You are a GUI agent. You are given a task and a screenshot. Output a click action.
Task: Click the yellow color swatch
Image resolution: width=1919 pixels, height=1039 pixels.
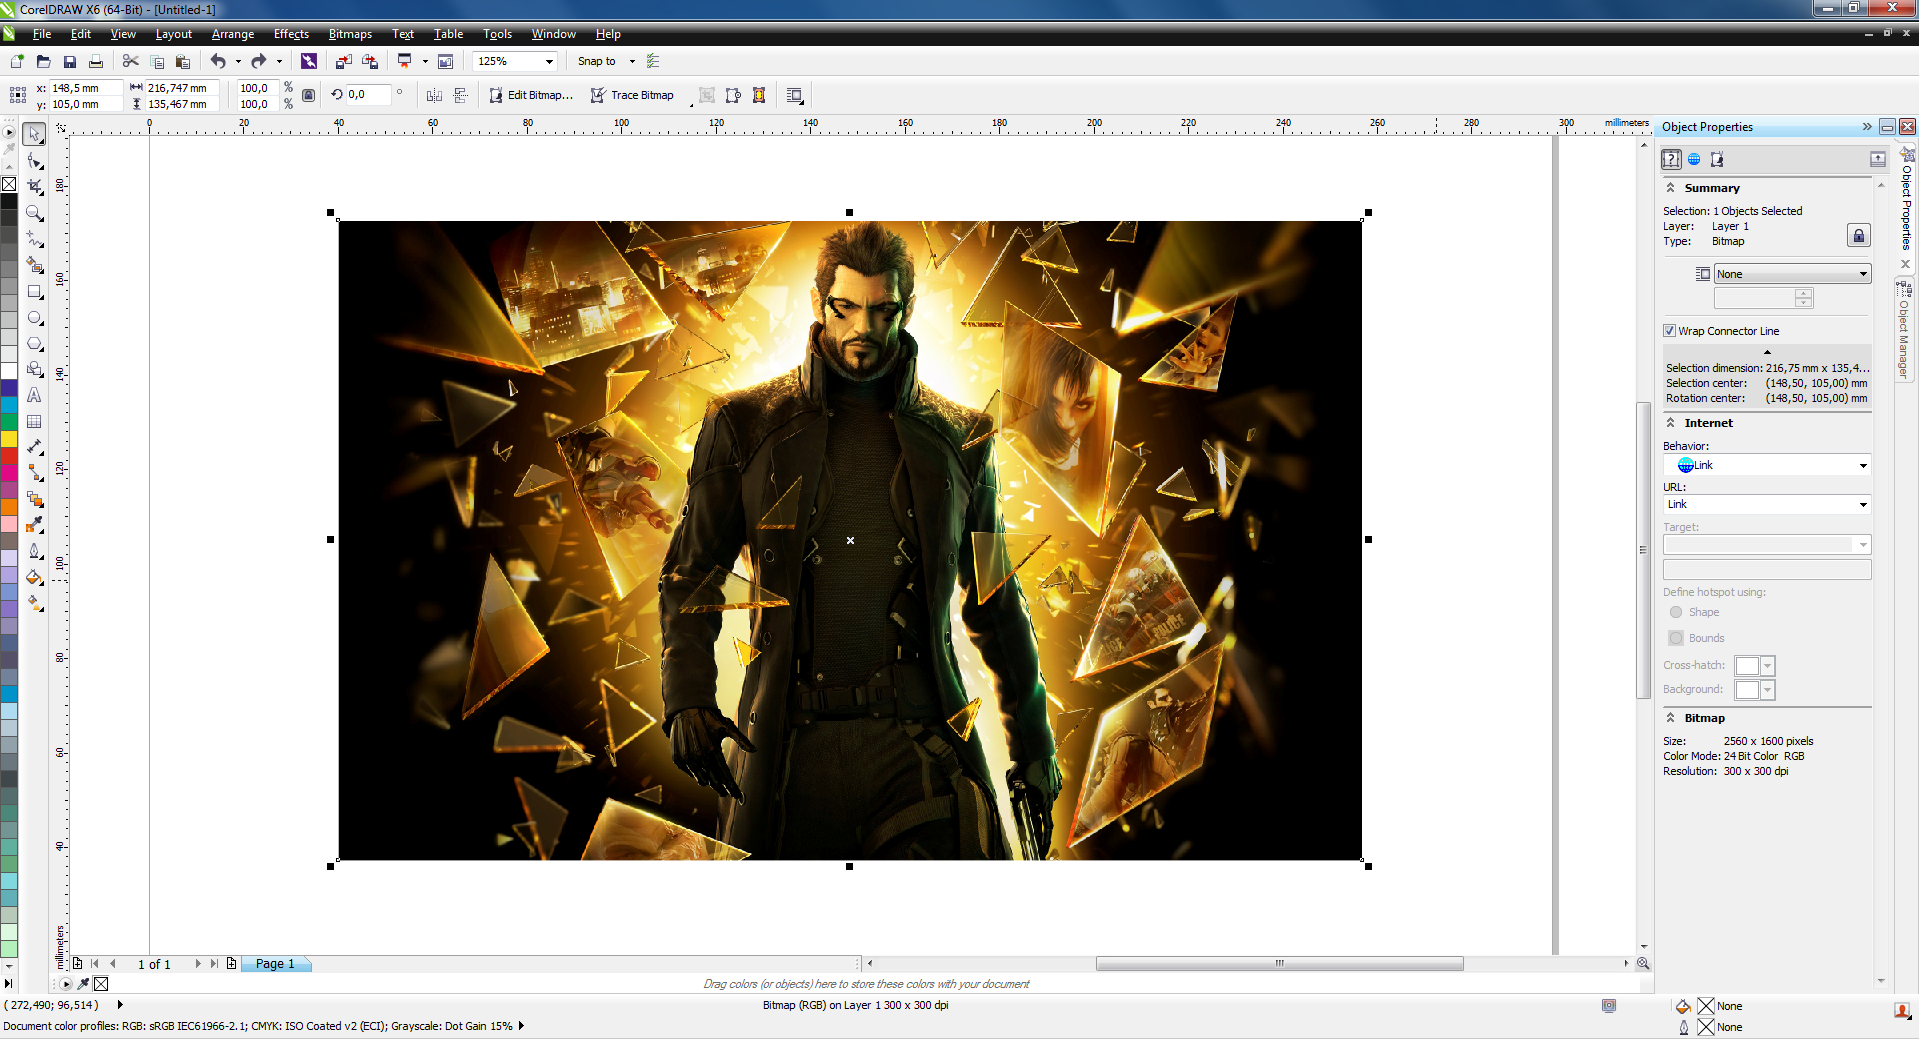click(x=8, y=439)
